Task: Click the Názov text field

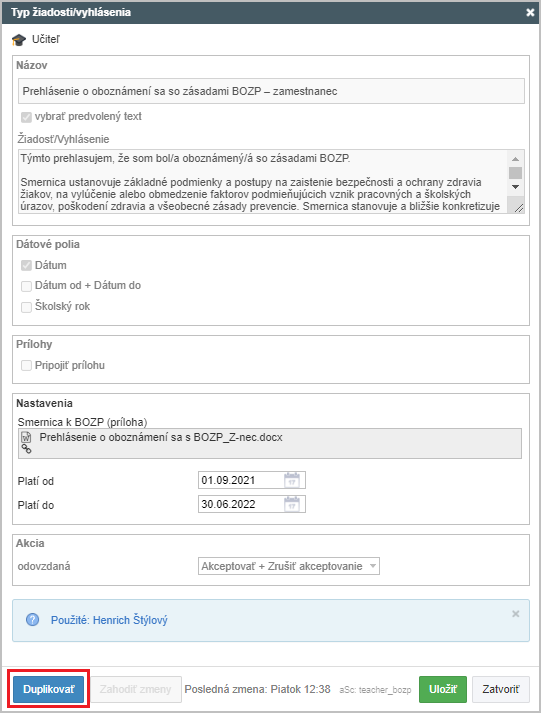Action: pyautogui.click(x=271, y=91)
